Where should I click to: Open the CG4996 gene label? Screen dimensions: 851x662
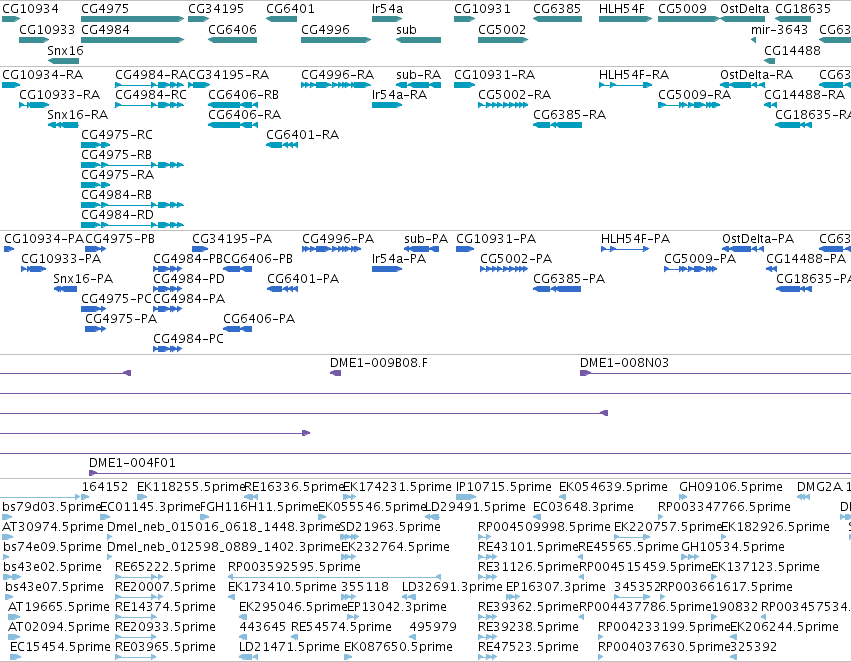(326, 29)
